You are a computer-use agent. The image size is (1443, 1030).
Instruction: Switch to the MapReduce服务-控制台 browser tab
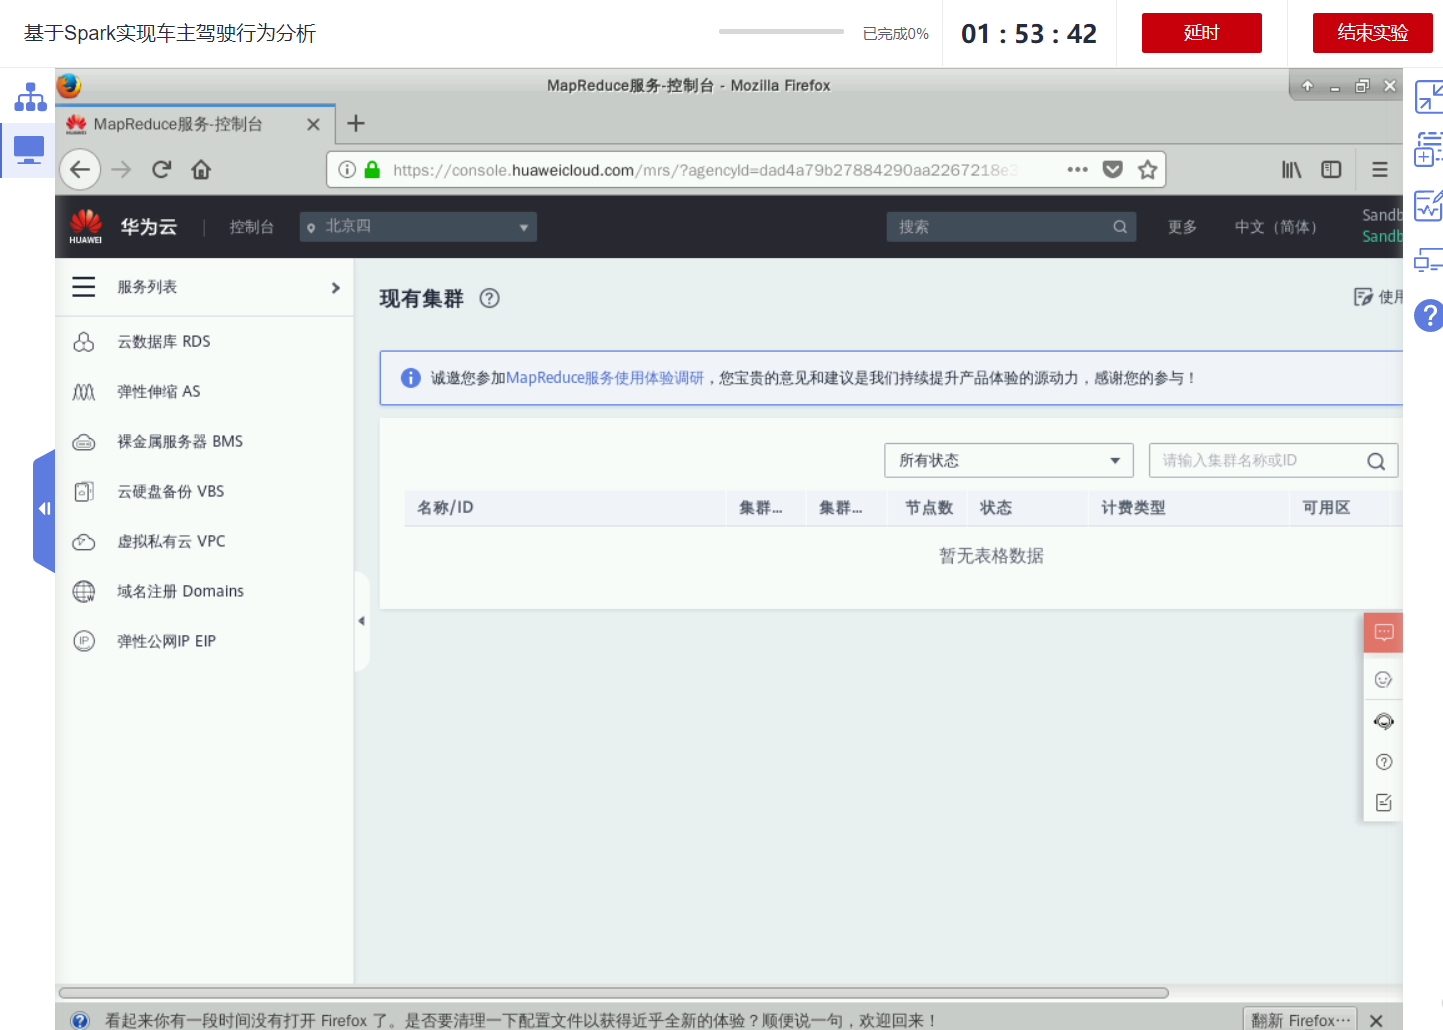click(x=180, y=124)
